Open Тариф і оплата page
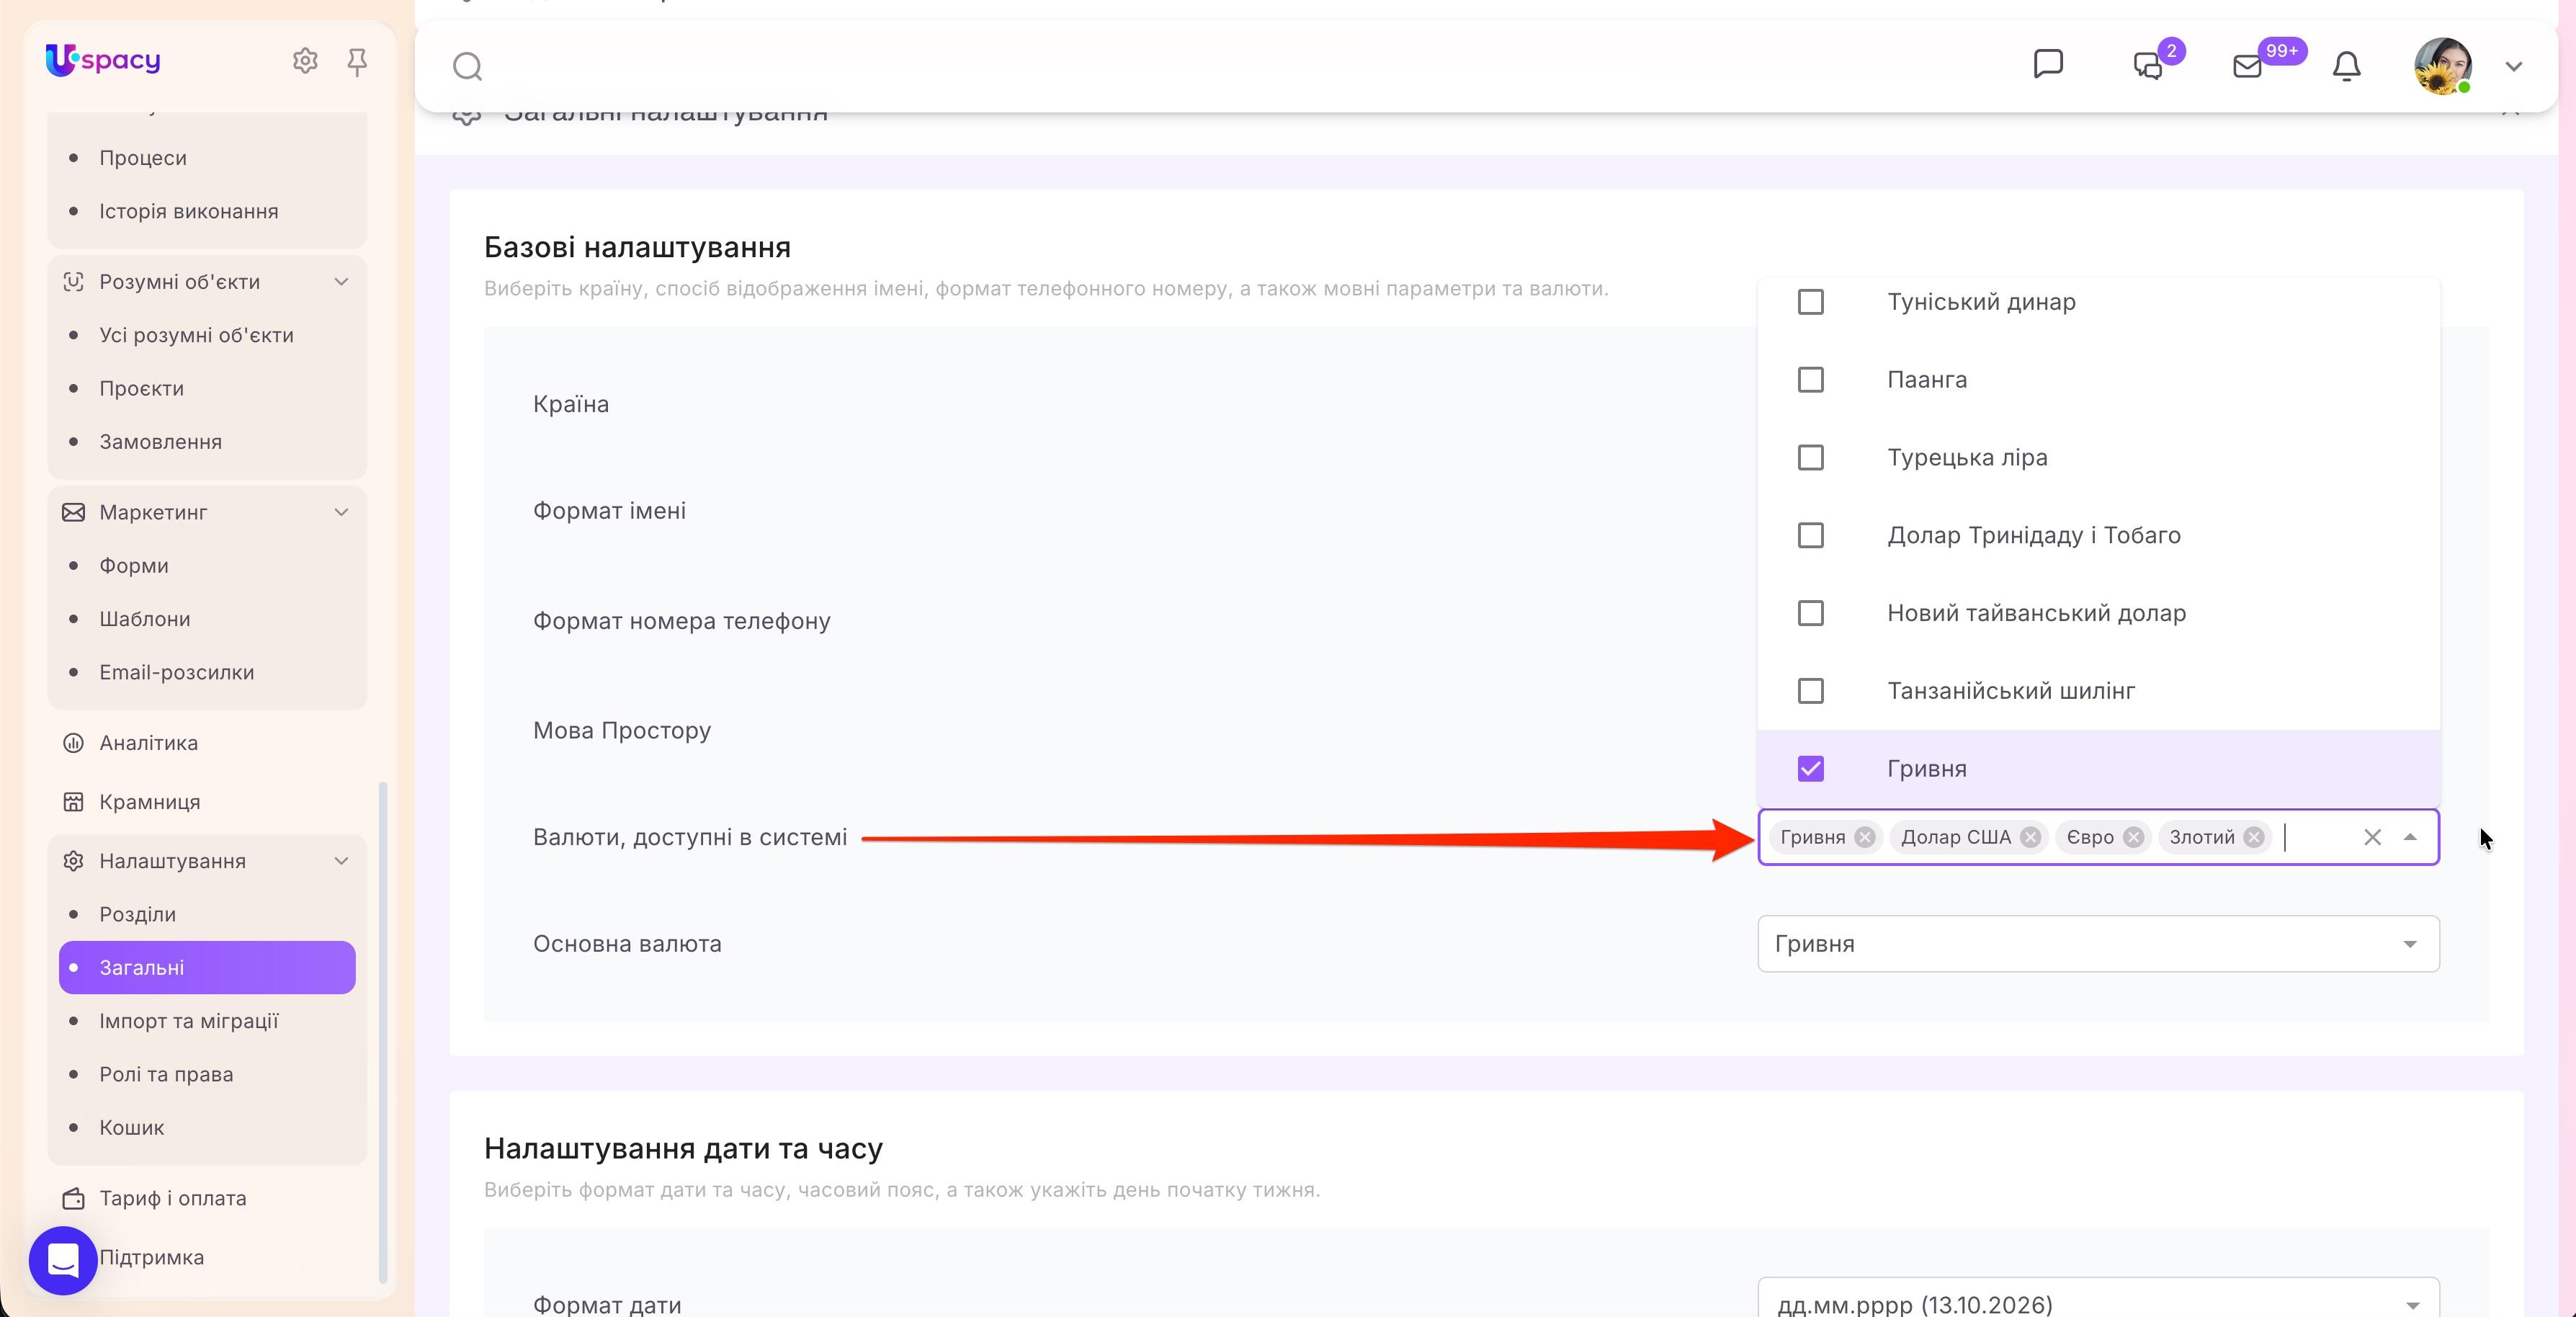This screenshot has height=1317, width=2576. click(x=172, y=1197)
